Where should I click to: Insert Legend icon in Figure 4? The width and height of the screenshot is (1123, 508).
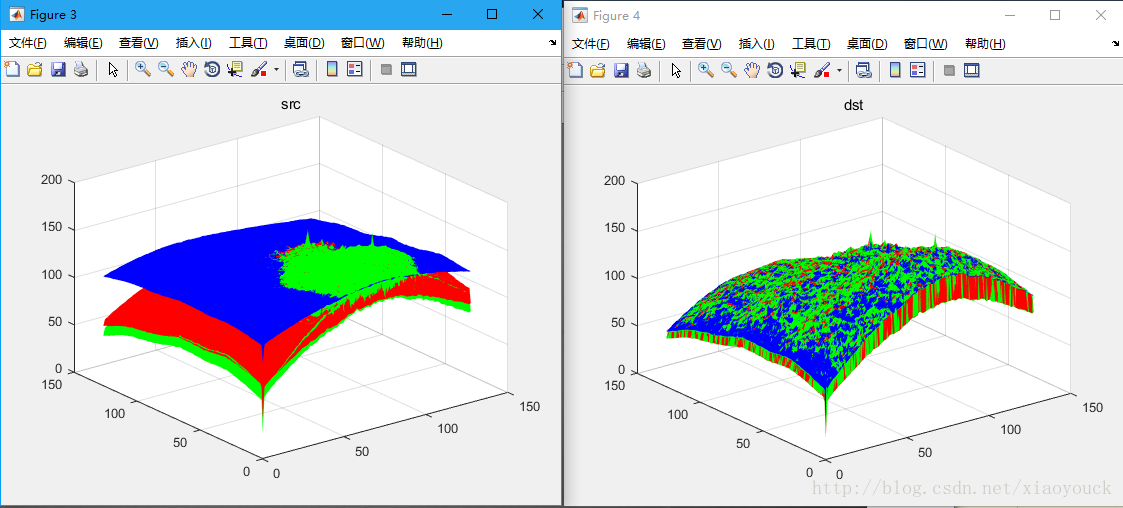917,70
